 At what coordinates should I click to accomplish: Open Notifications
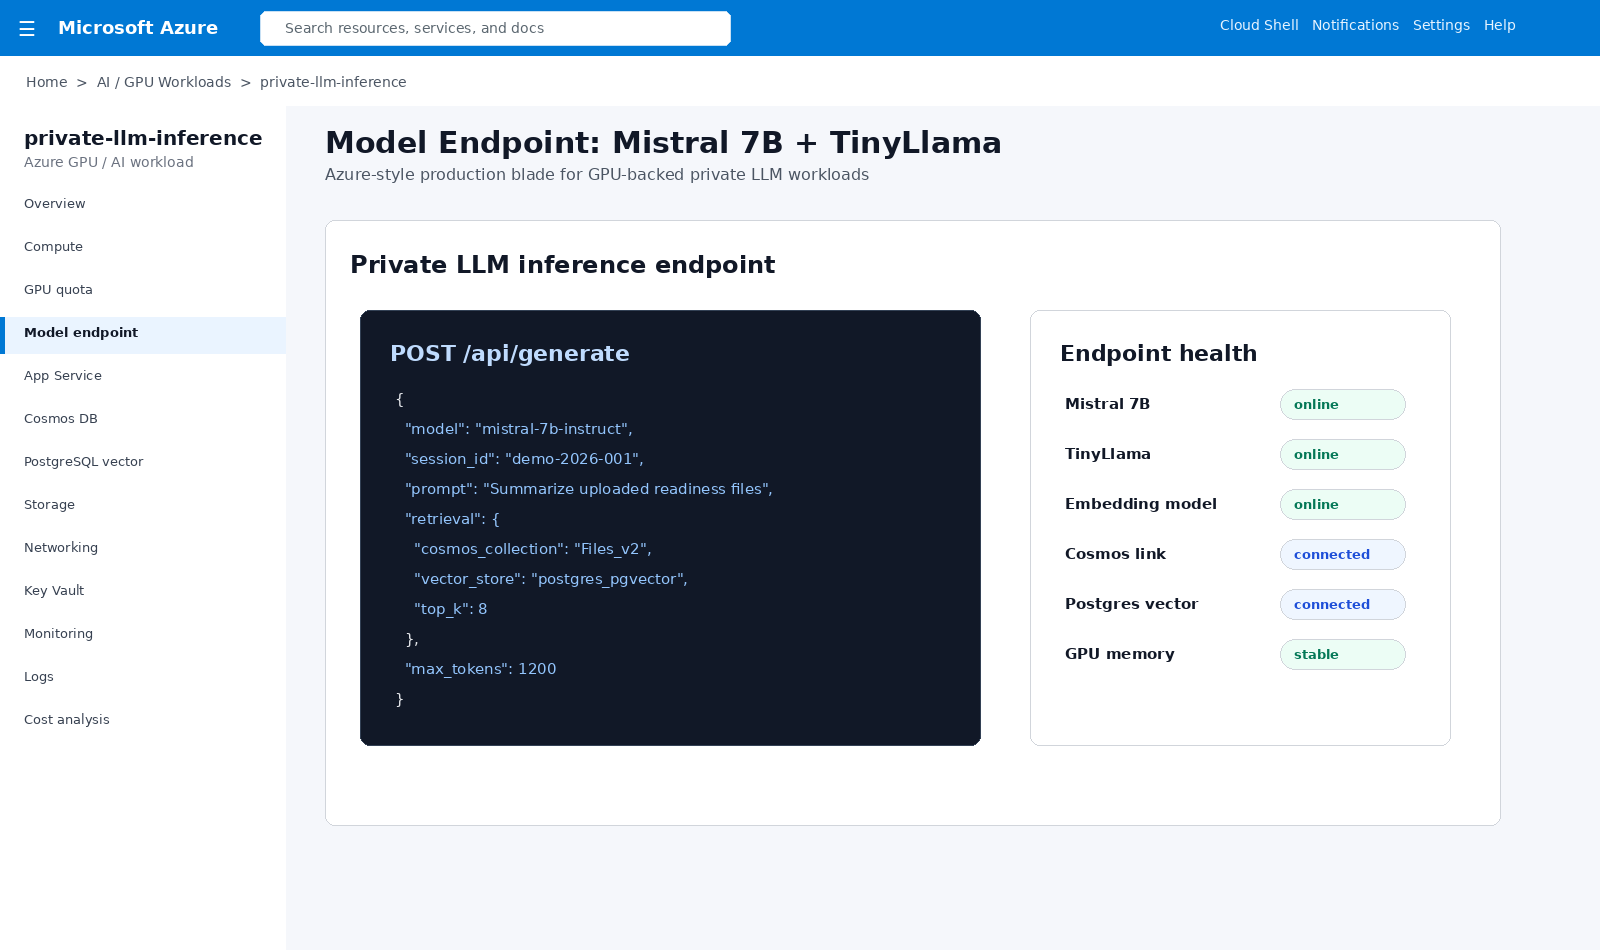coord(1355,25)
